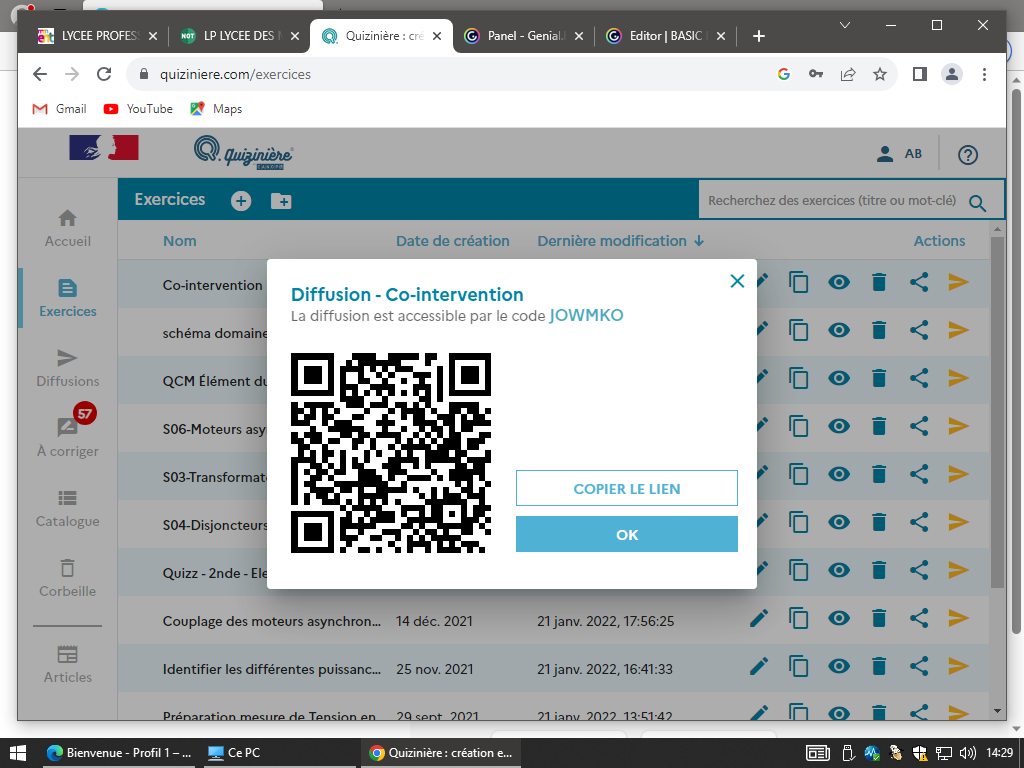Duplicate the Couplage des moteurs exercise
The height and width of the screenshot is (768, 1024).
click(x=799, y=618)
